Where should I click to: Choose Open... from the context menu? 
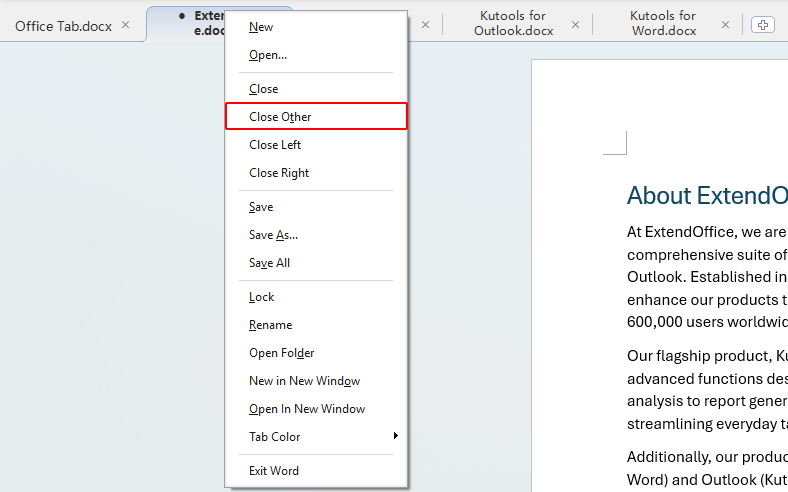point(316,55)
